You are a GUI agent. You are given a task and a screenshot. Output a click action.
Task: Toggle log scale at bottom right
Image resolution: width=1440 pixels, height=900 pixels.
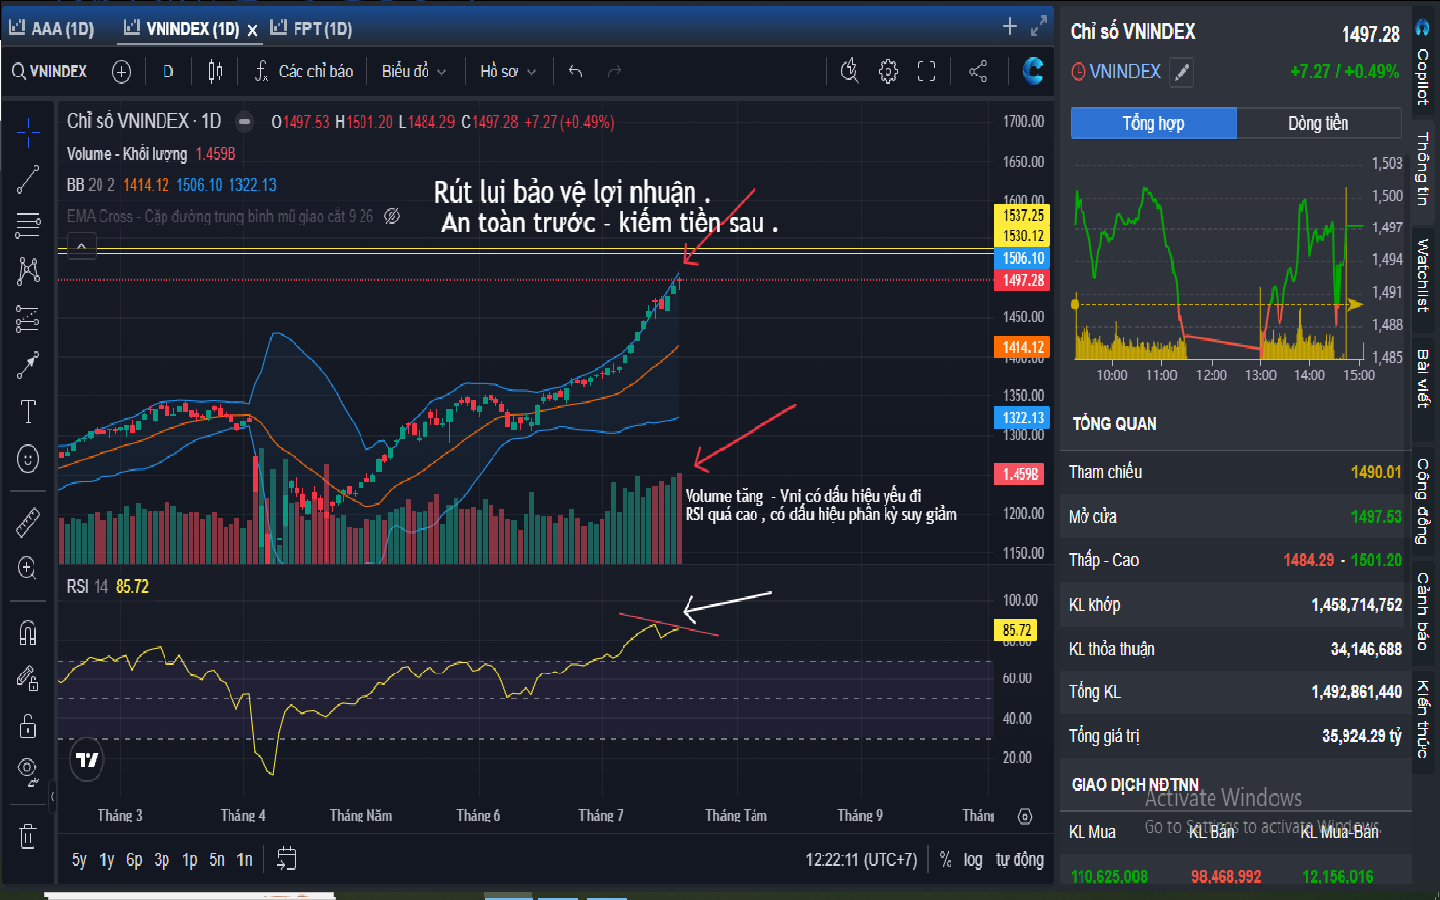point(972,859)
